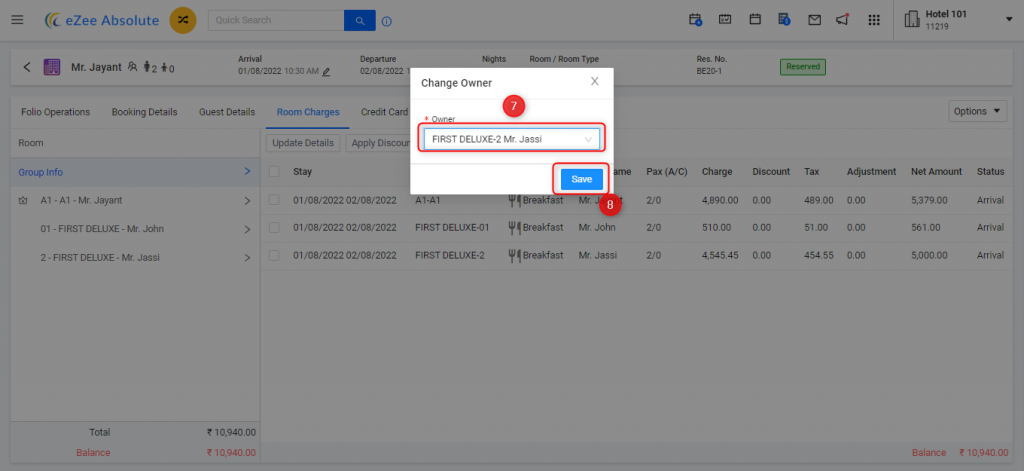The height and width of the screenshot is (471, 1024).
Task: Open the megaphone announcements icon
Action: [842, 20]
